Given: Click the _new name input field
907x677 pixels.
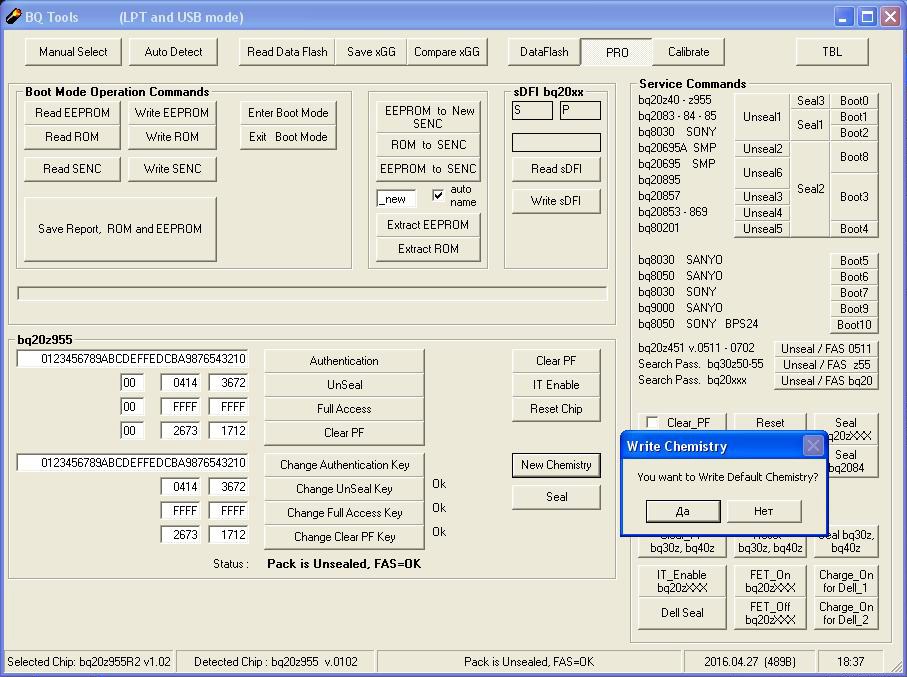Looking at the screenshot, I should 396,199.
